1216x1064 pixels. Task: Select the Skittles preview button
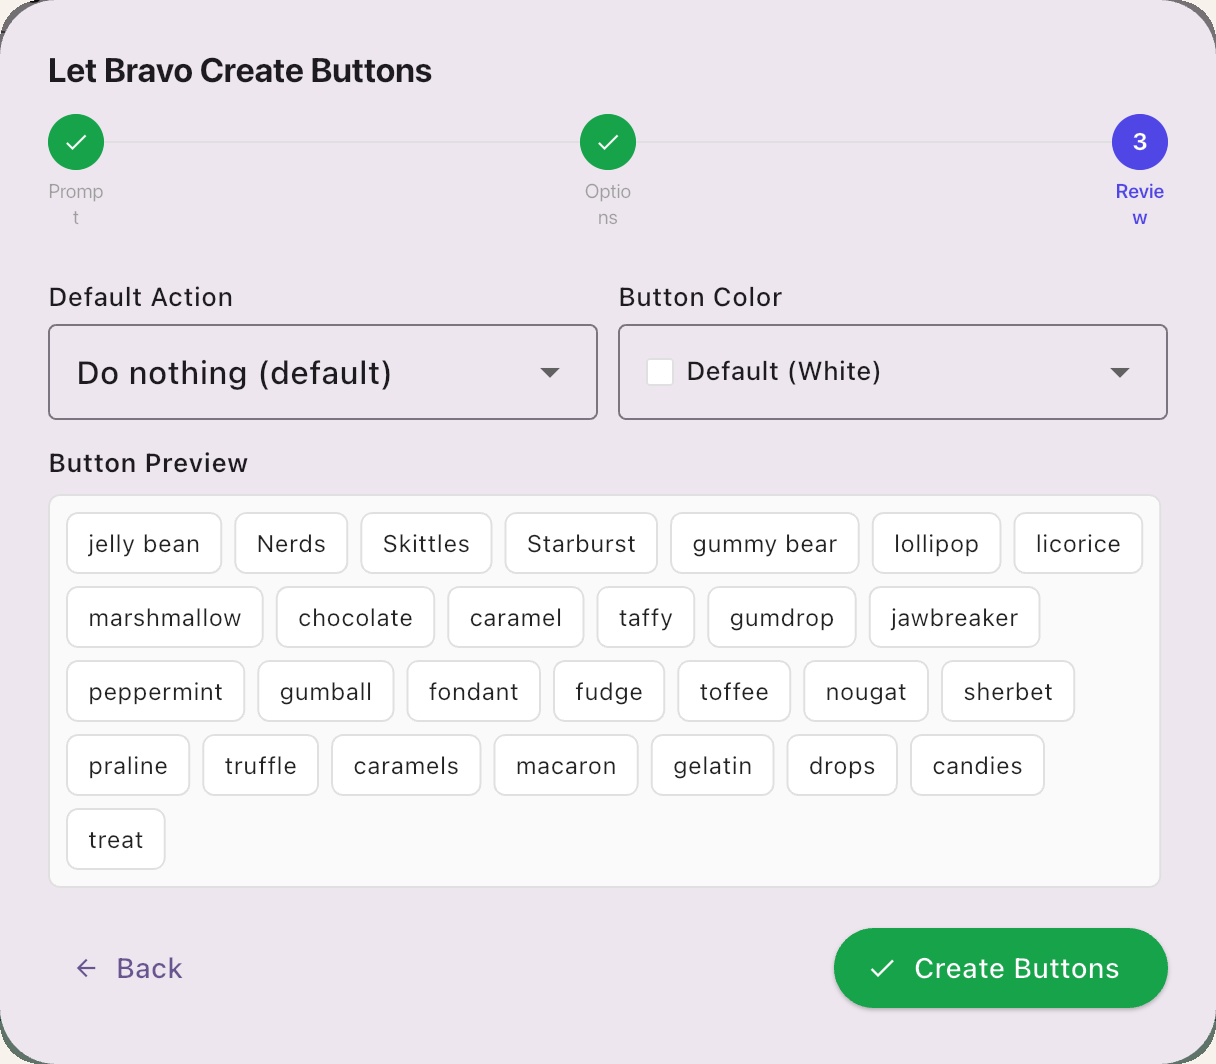pos(426,543)
